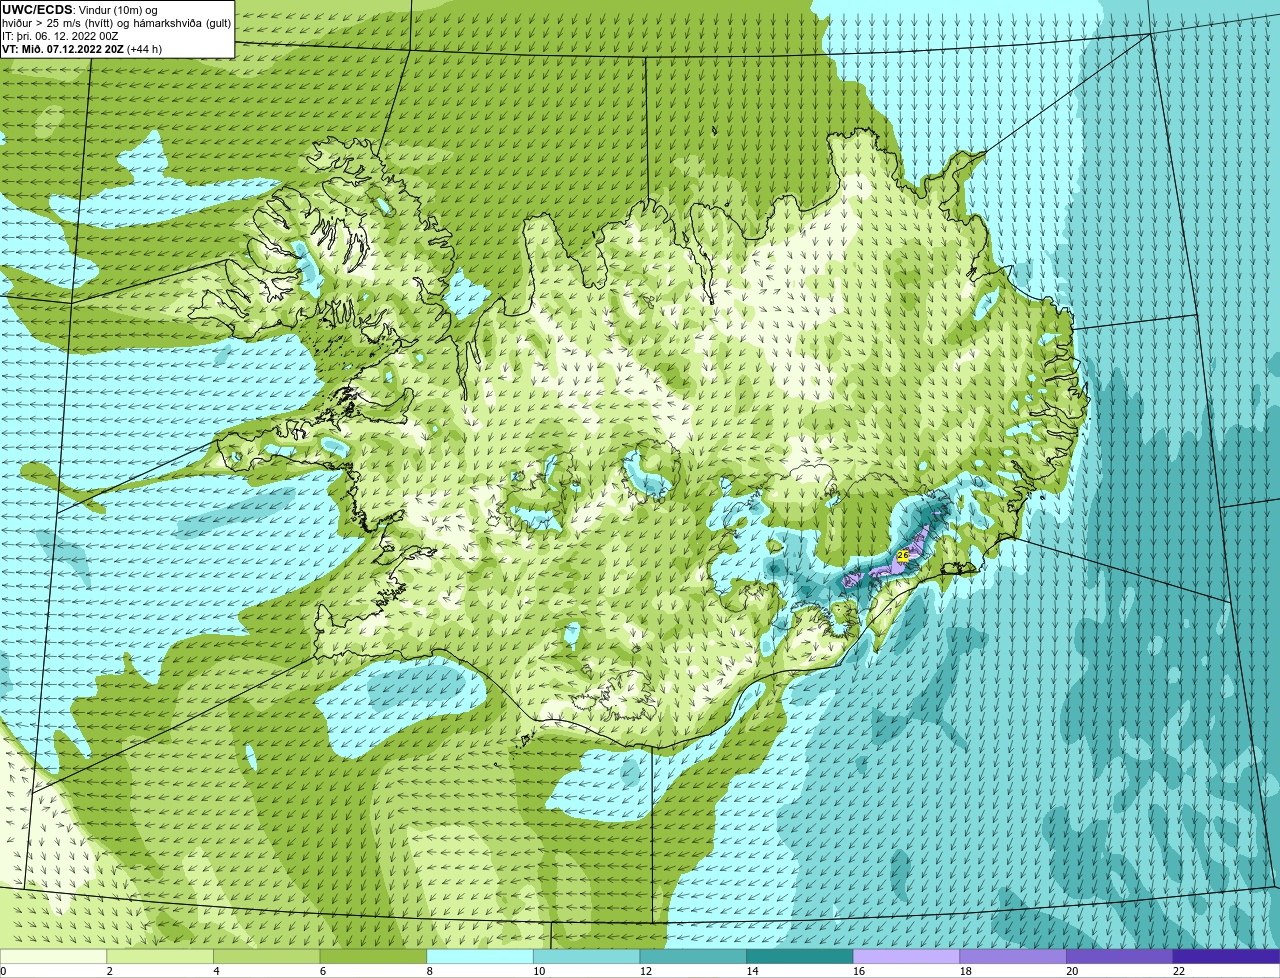This screenshot has width=1280, height=978.
Task: Click the "hviður > 25 m/s (hvítt)" description line
Action: [117, 22]
